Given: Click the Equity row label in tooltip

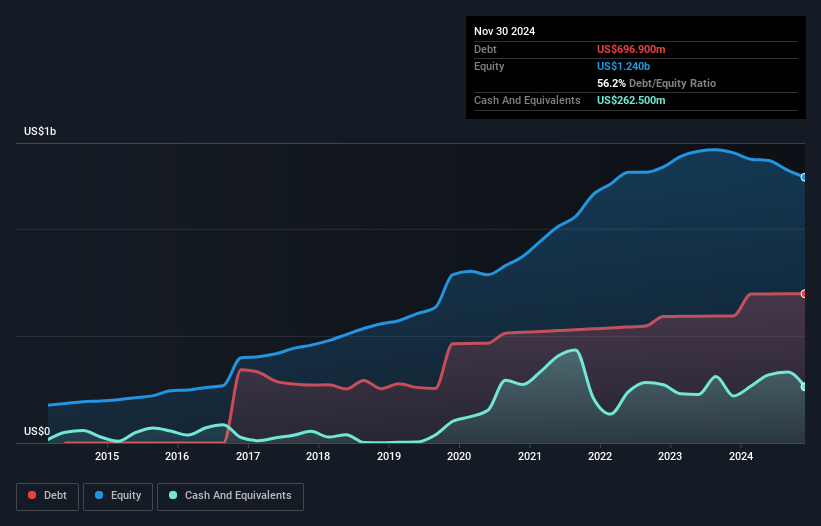Looking at the screenshot, I should 489,66.
